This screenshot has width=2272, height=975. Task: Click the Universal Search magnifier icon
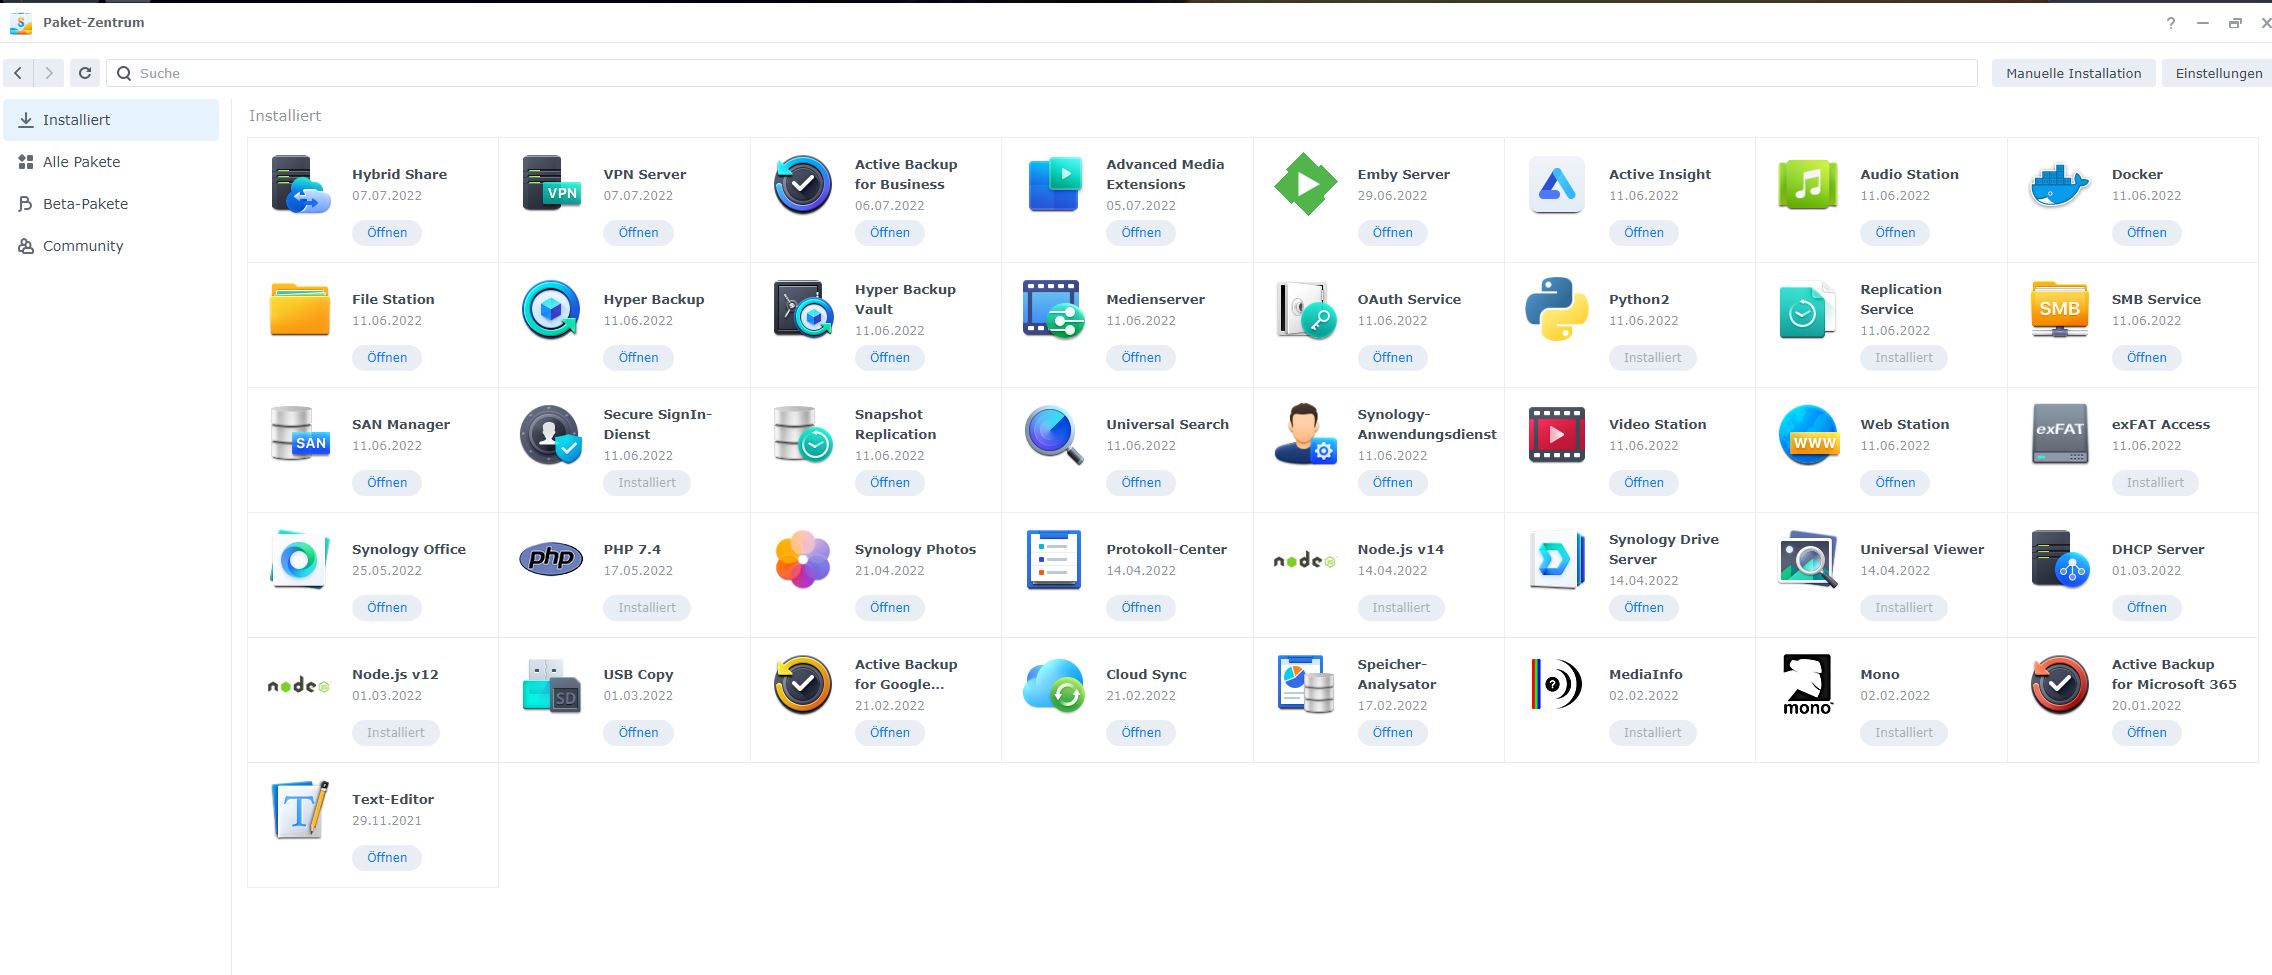pos(1054,434)
